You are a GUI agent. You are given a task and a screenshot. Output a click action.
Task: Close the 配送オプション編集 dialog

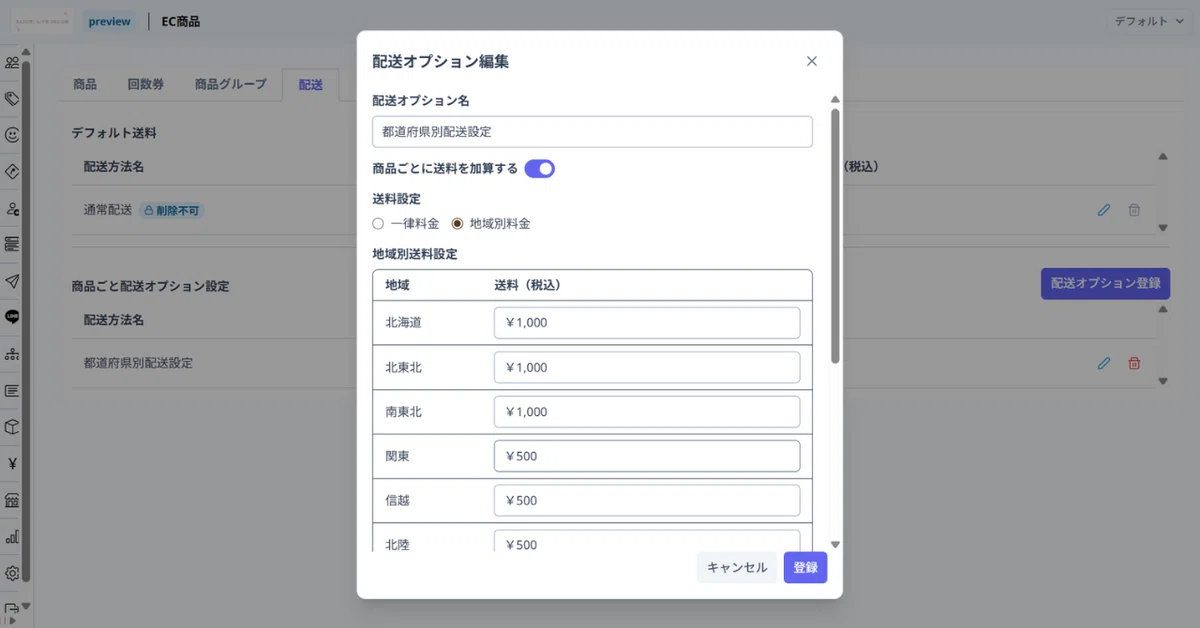point(812,61)
